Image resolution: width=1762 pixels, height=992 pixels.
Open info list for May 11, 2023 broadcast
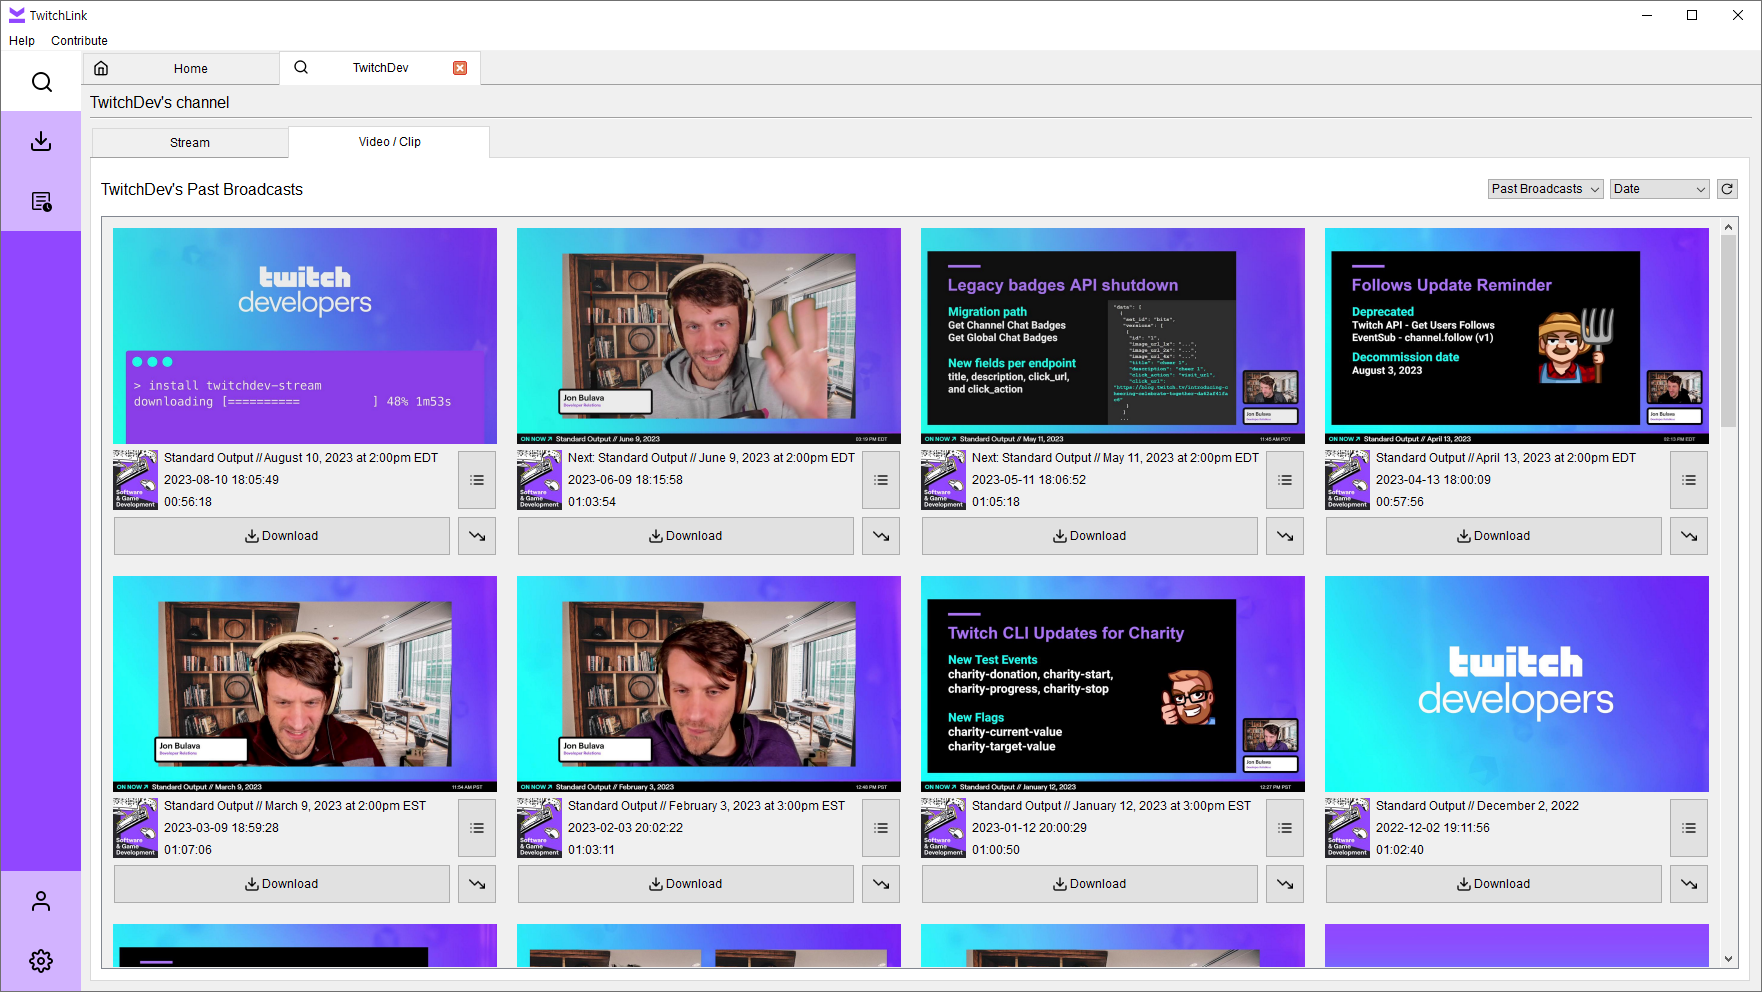tap(1285, 480)
